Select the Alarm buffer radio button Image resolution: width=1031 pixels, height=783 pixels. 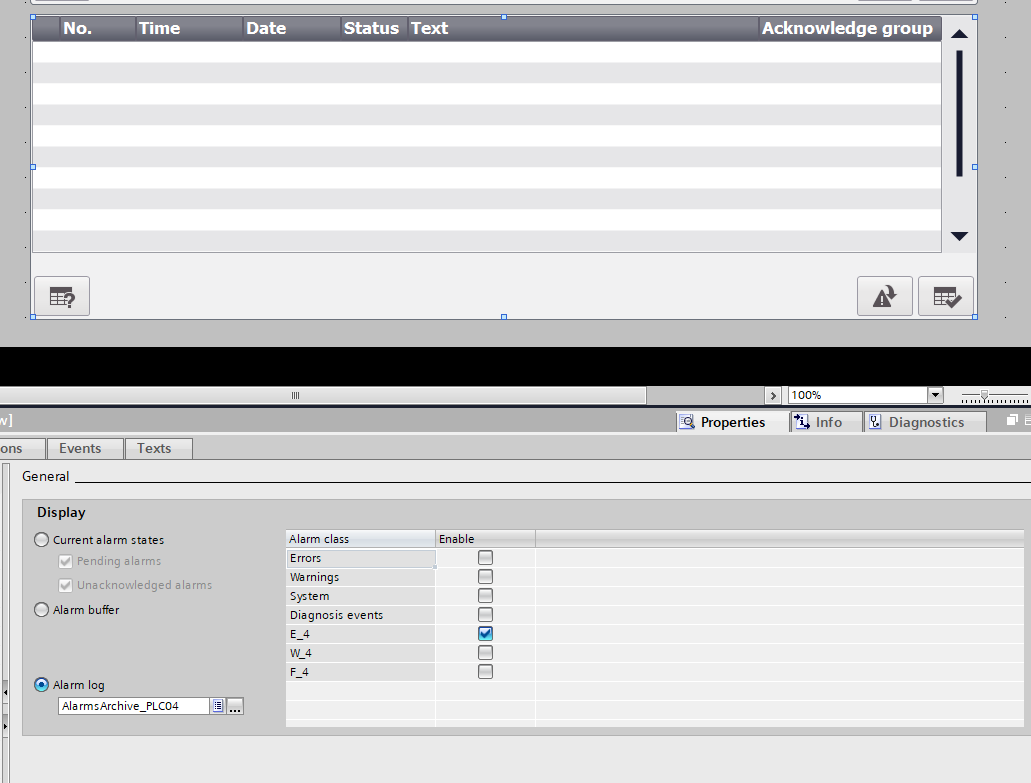41,610
